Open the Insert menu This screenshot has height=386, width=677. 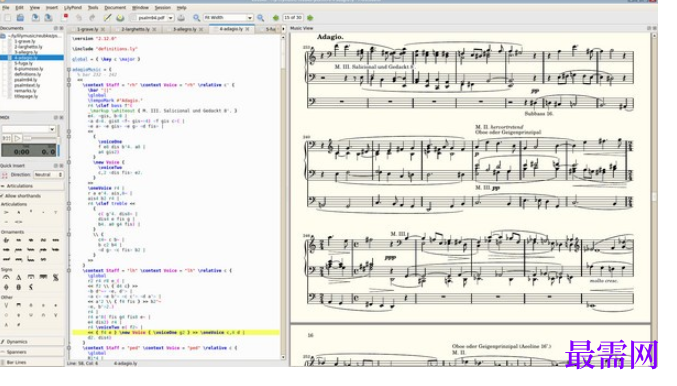coord(52,8)
